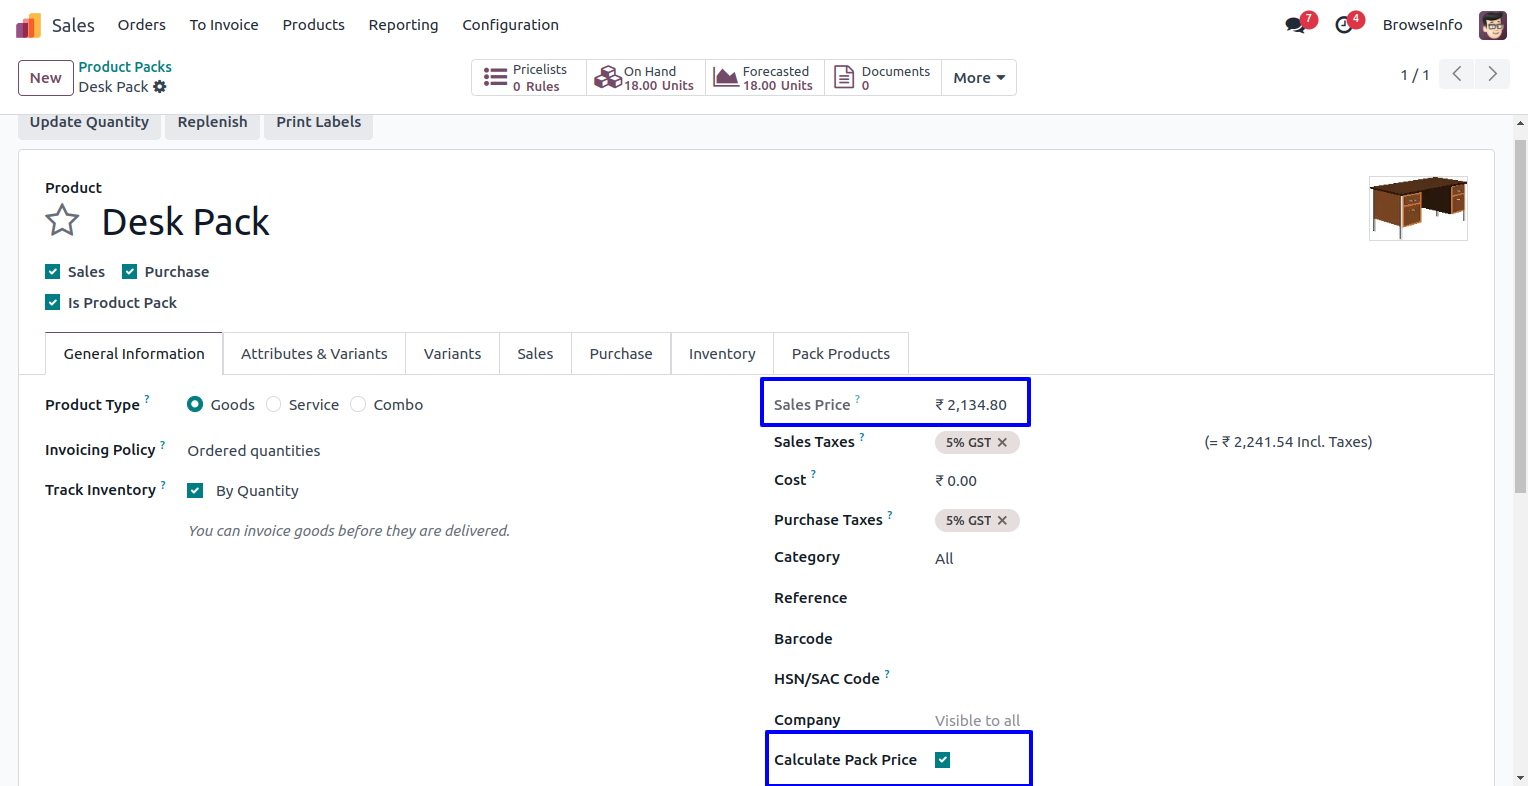Remove 5% GST from Sales Taxes
Image resolution: width=1528 pixels, height=786 pixels.
coord(1002,442)
